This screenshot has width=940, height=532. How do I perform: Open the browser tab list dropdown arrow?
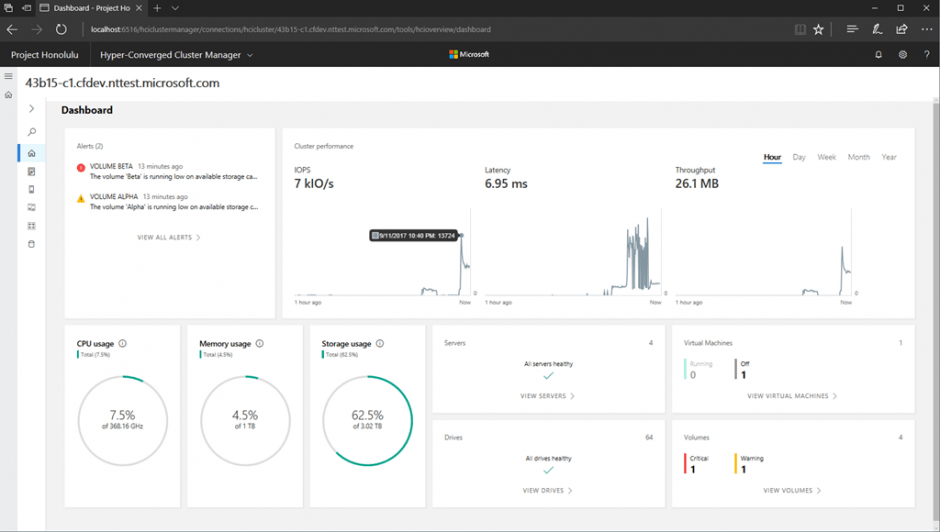pyautogui.click(x=175, y=8)
